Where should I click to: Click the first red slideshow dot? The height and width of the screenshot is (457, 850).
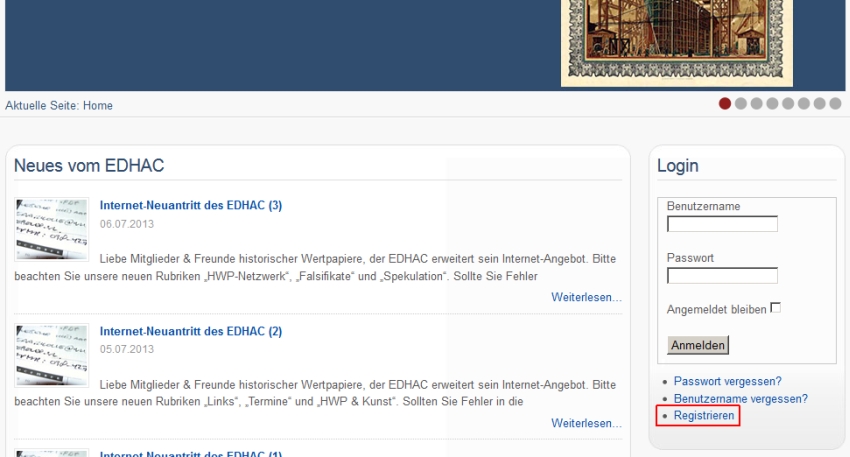pos(725,103)
